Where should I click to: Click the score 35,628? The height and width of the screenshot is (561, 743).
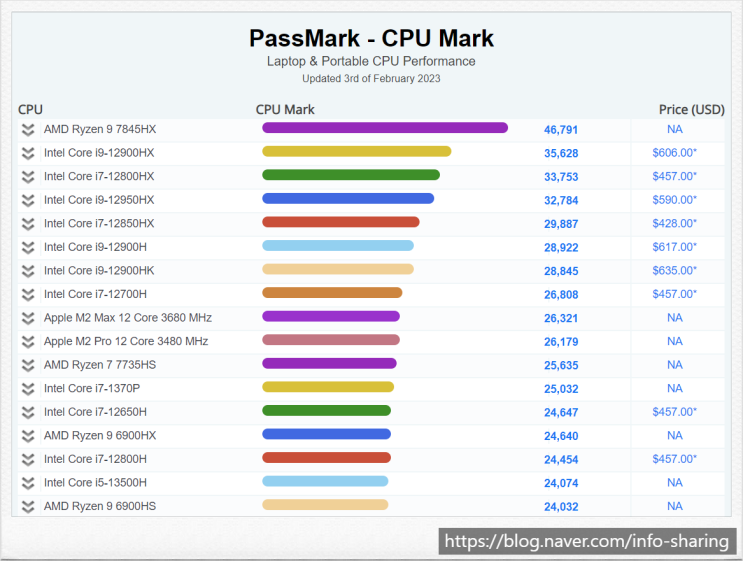(561, 154)
